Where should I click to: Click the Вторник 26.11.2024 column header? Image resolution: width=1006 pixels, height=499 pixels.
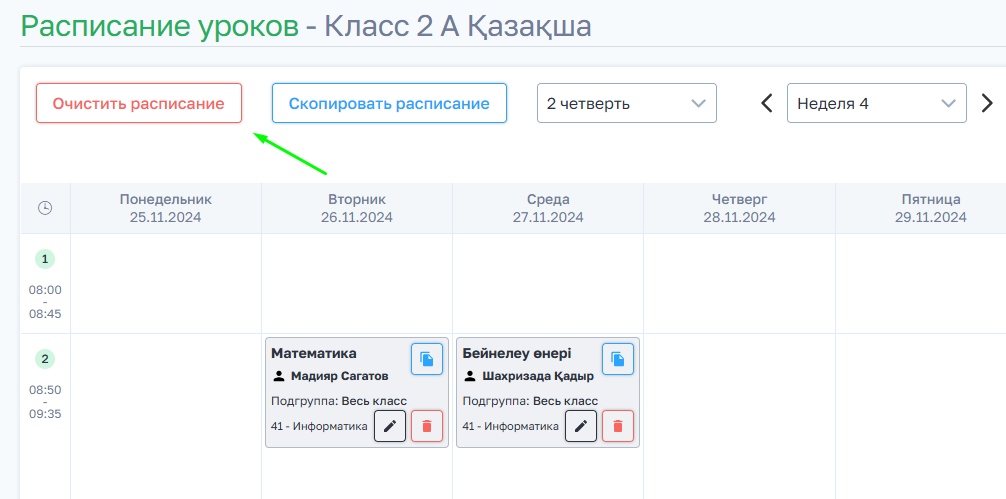click(x=357, y=208)
